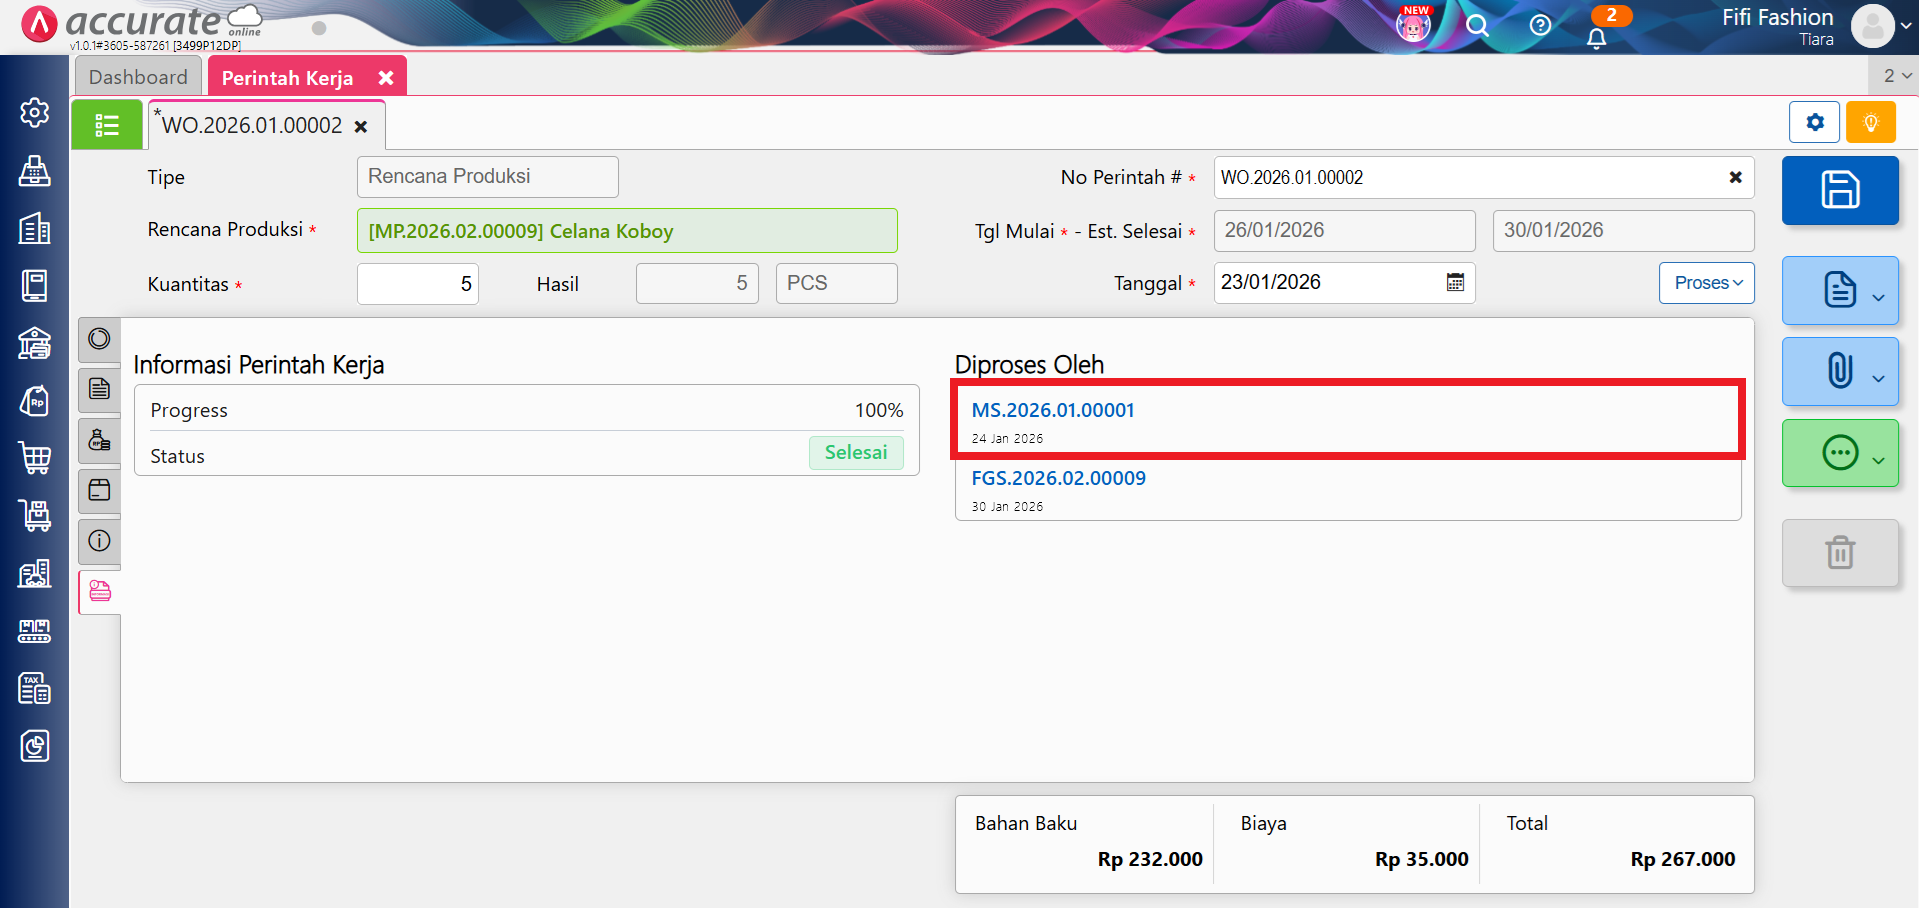Screen dimensions: 1919x908
Task: Expand the Proses dropdown button
Action: pyautogui.click(x=1706, y=283)
